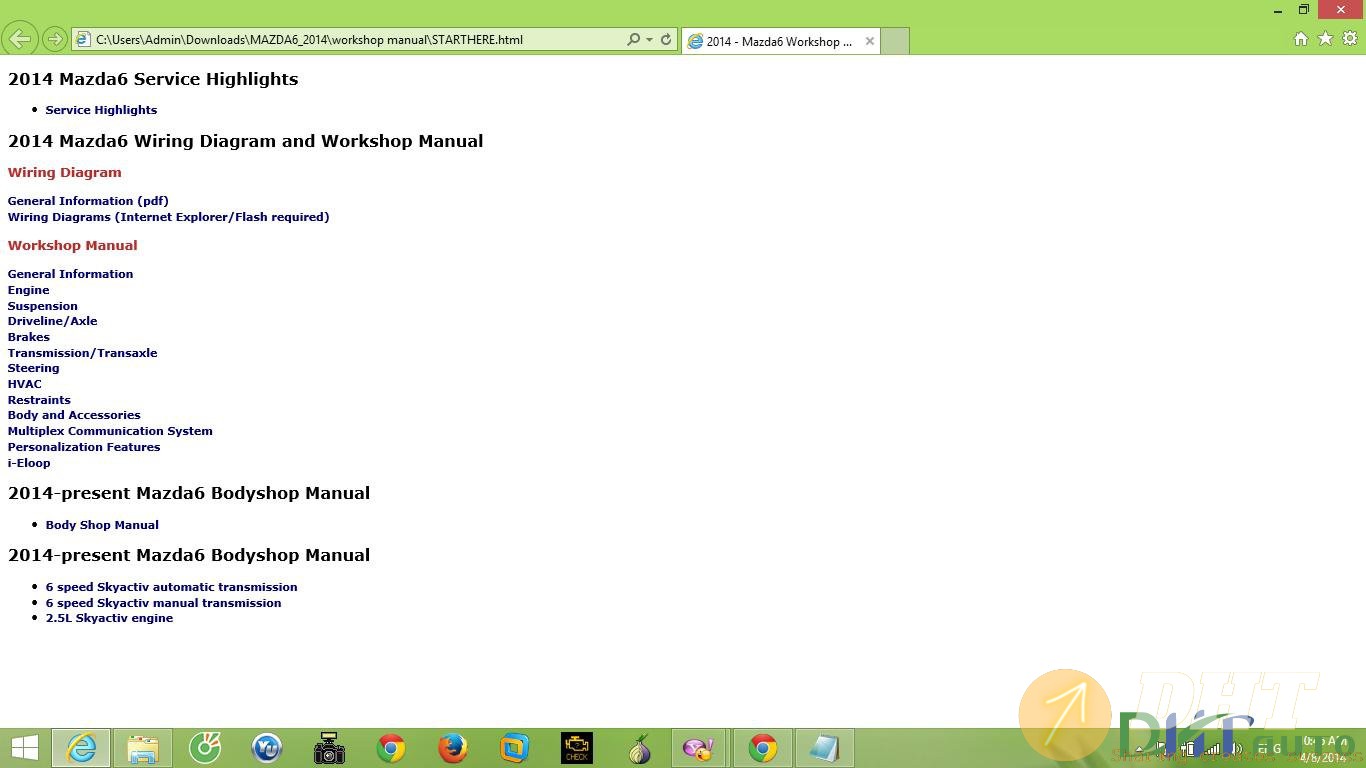The height and width of the screenshot is (768, 1366).
Task: Go back with the browser Back arrow
Action: click(x=20, y=39)
